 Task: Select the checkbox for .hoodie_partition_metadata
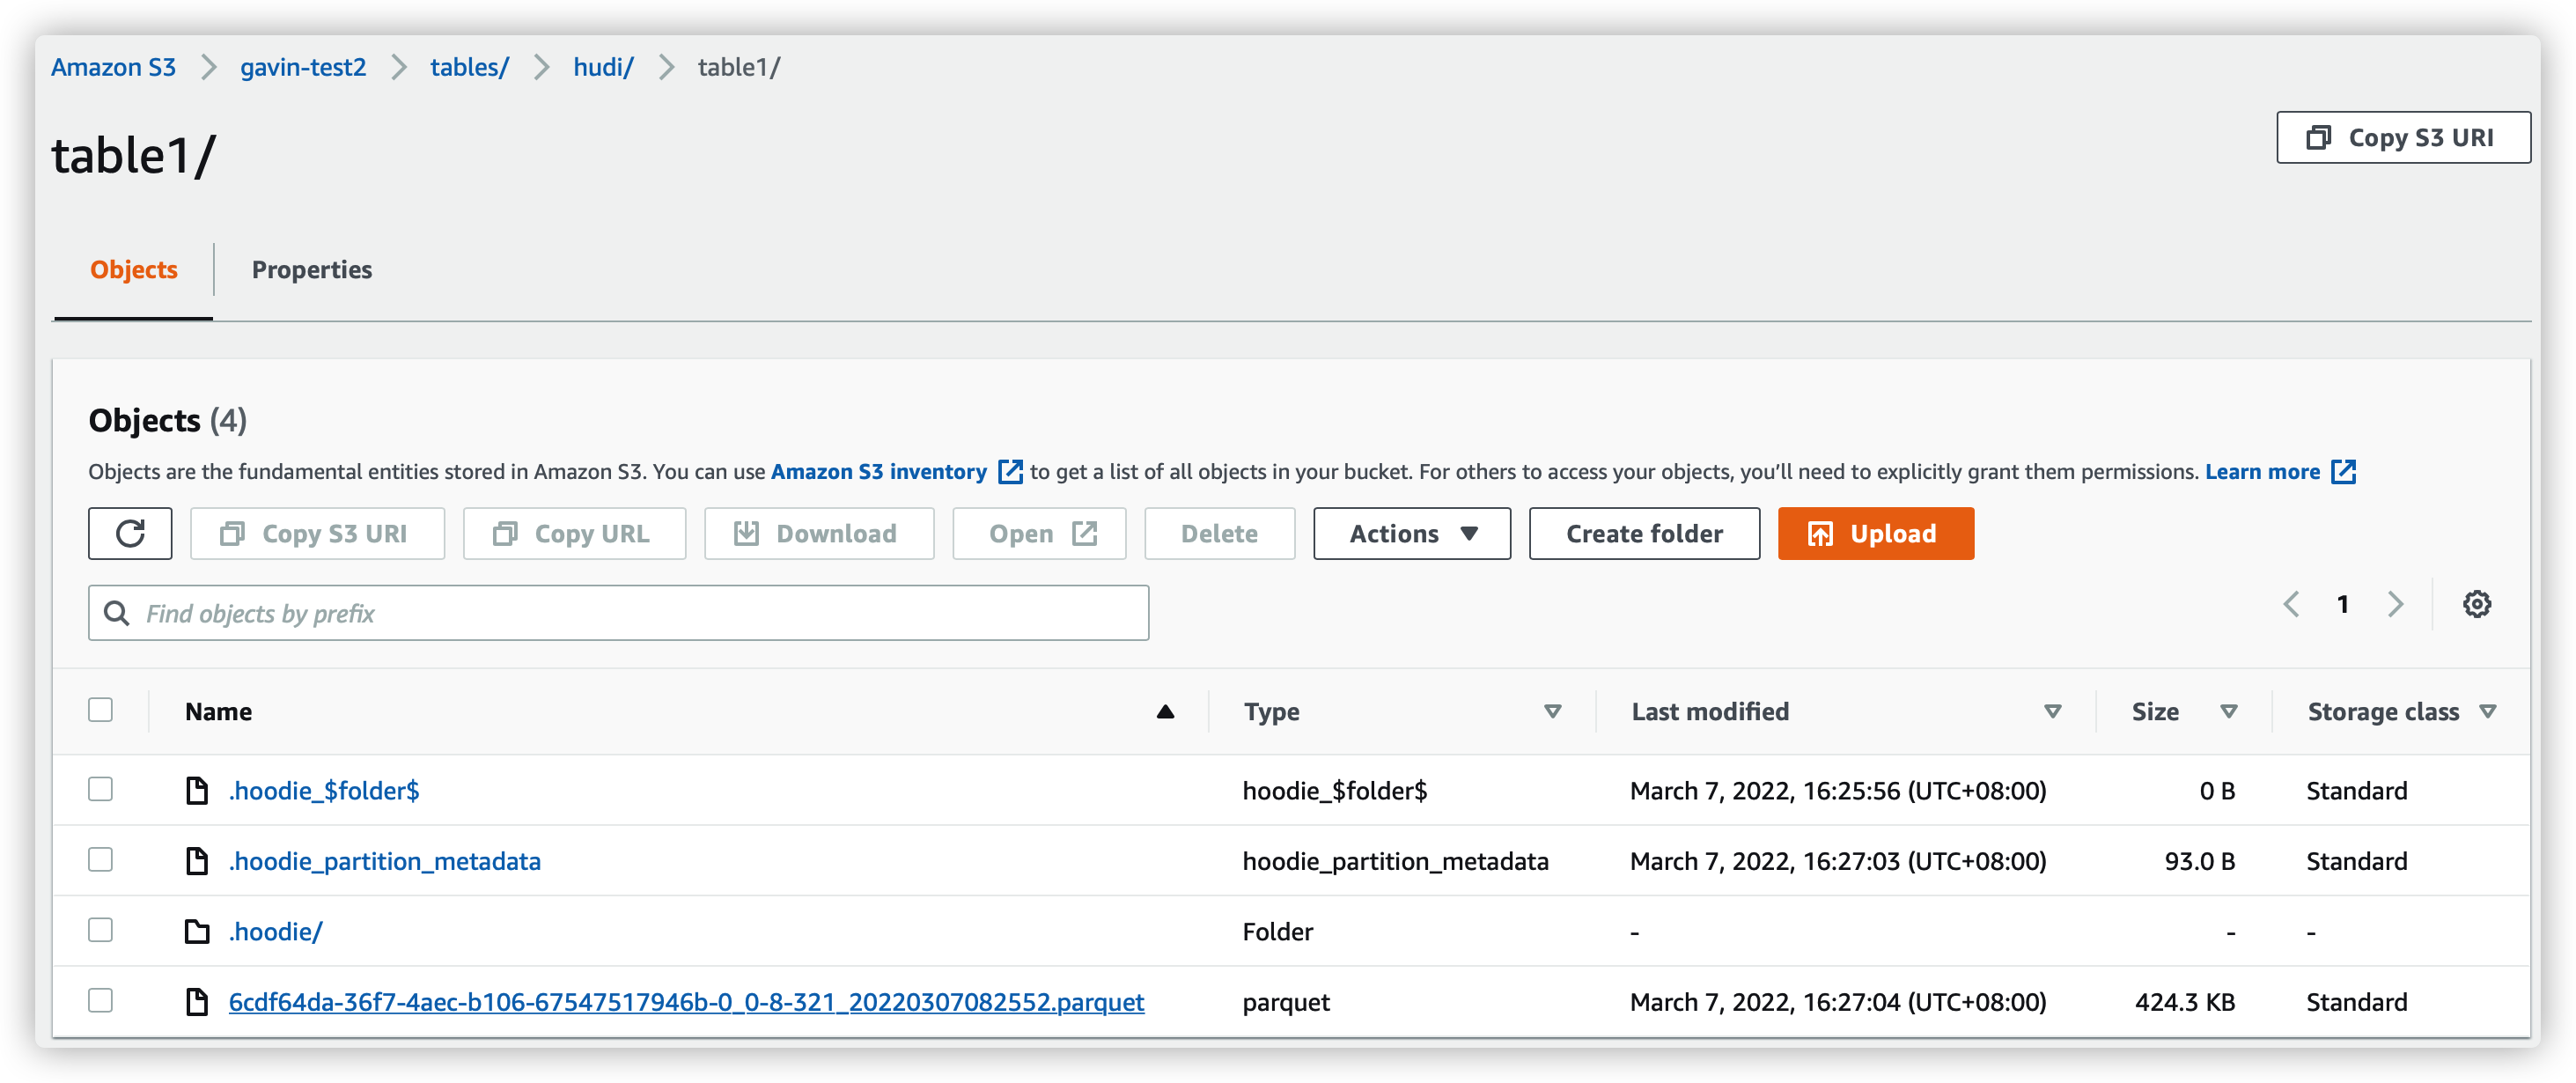tap(100, 859)
